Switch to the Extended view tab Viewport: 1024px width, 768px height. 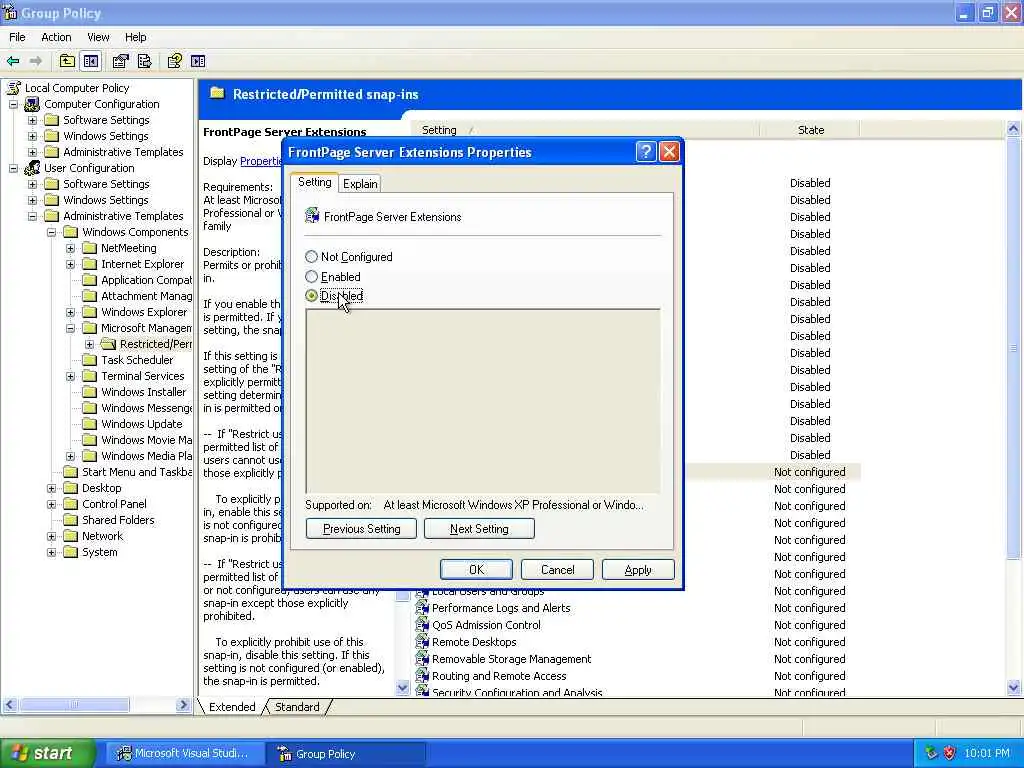pyautogui.click(x=232, y=707)
